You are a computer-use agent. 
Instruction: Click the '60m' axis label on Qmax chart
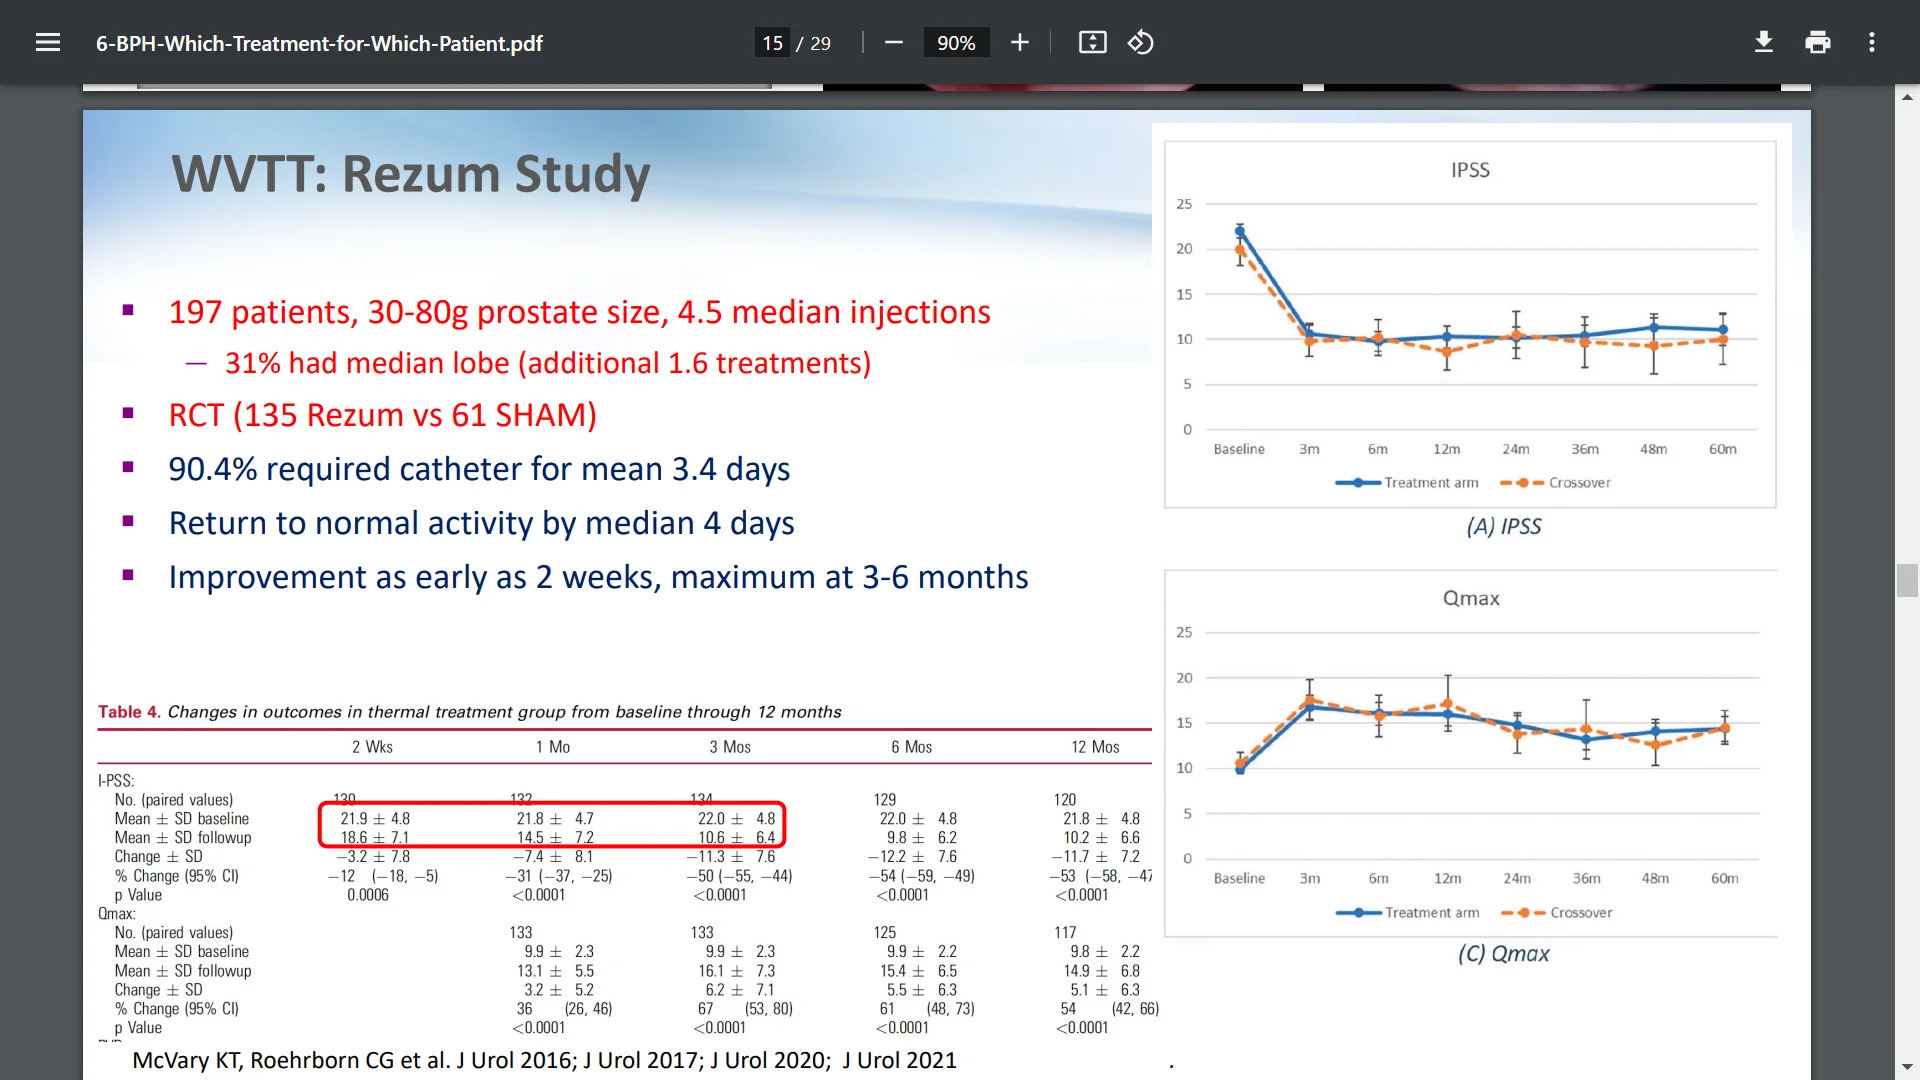1724,878
